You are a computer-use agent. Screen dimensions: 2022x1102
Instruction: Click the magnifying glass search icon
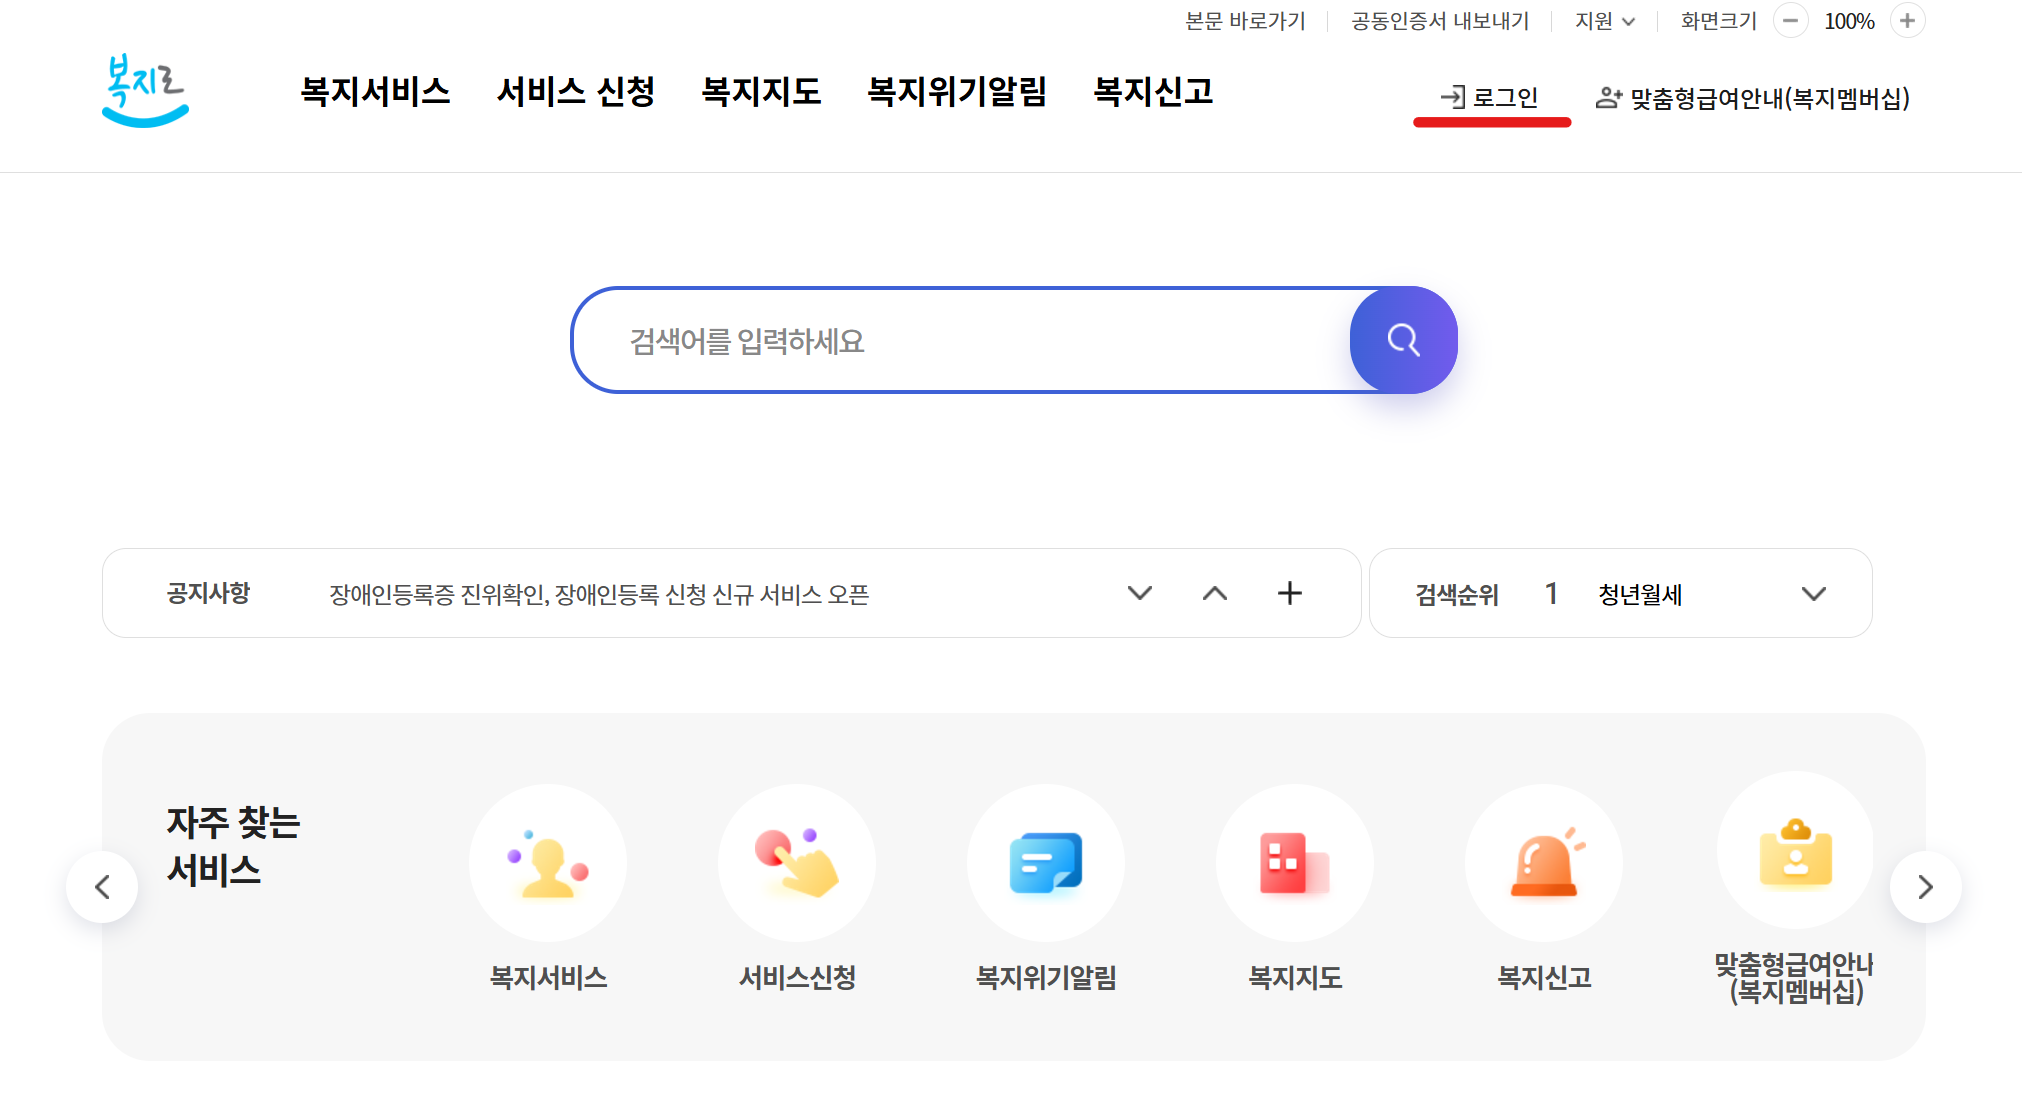tap(1403, 340)
